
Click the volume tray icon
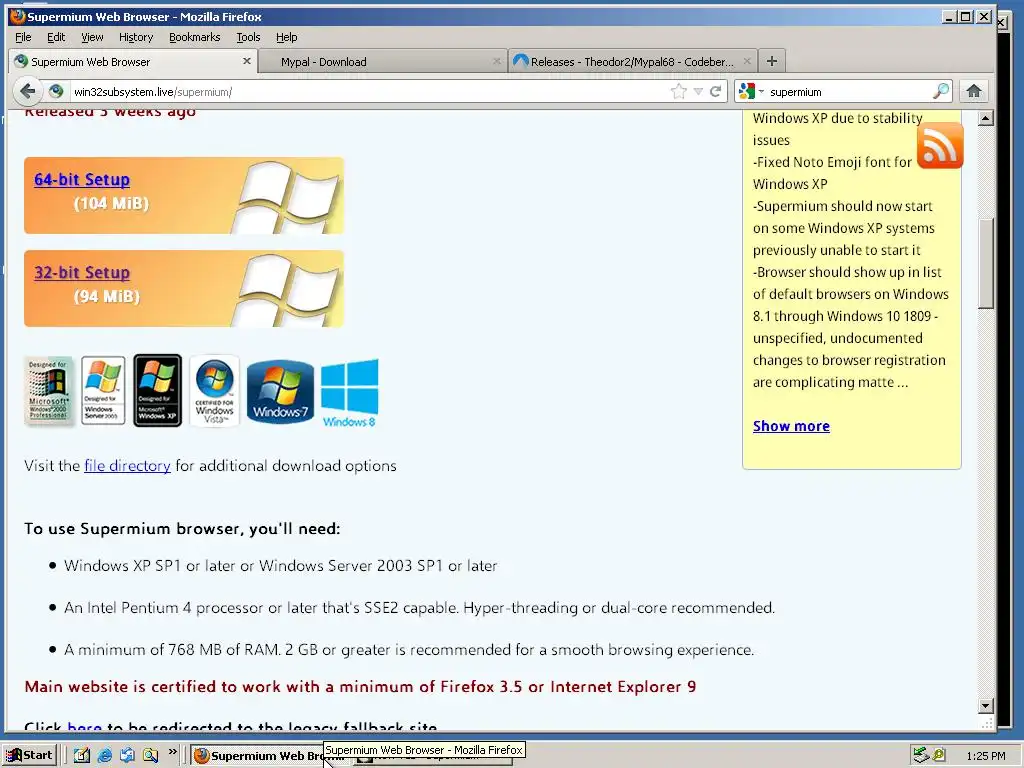click(939, 756)
